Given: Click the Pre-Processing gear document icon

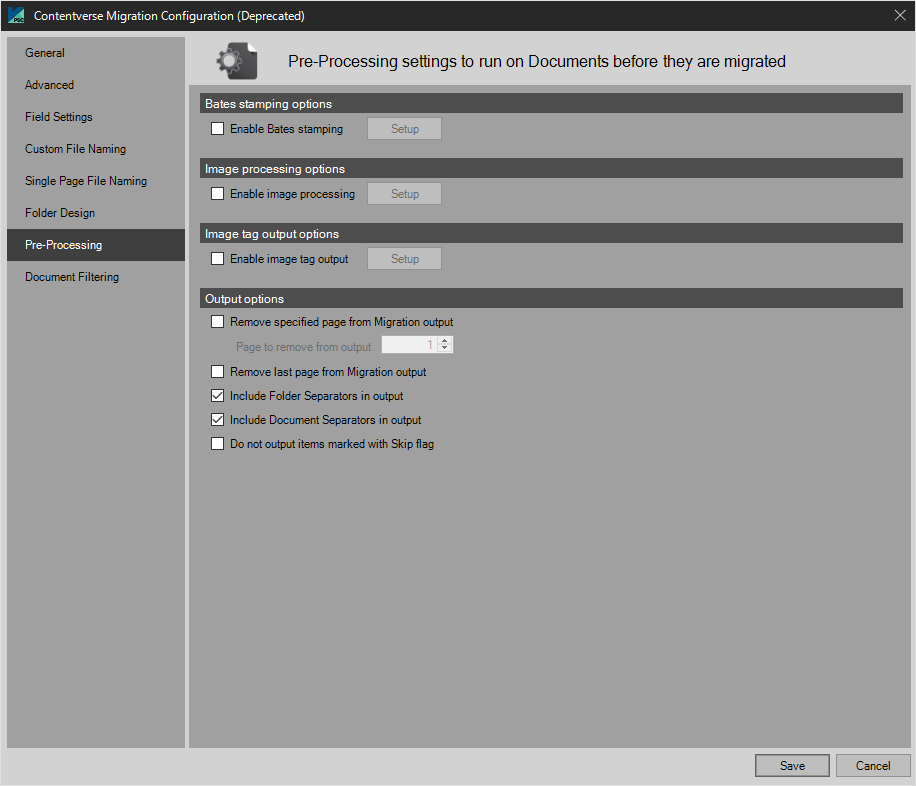Looking at the screenshot, I should 237,61.
